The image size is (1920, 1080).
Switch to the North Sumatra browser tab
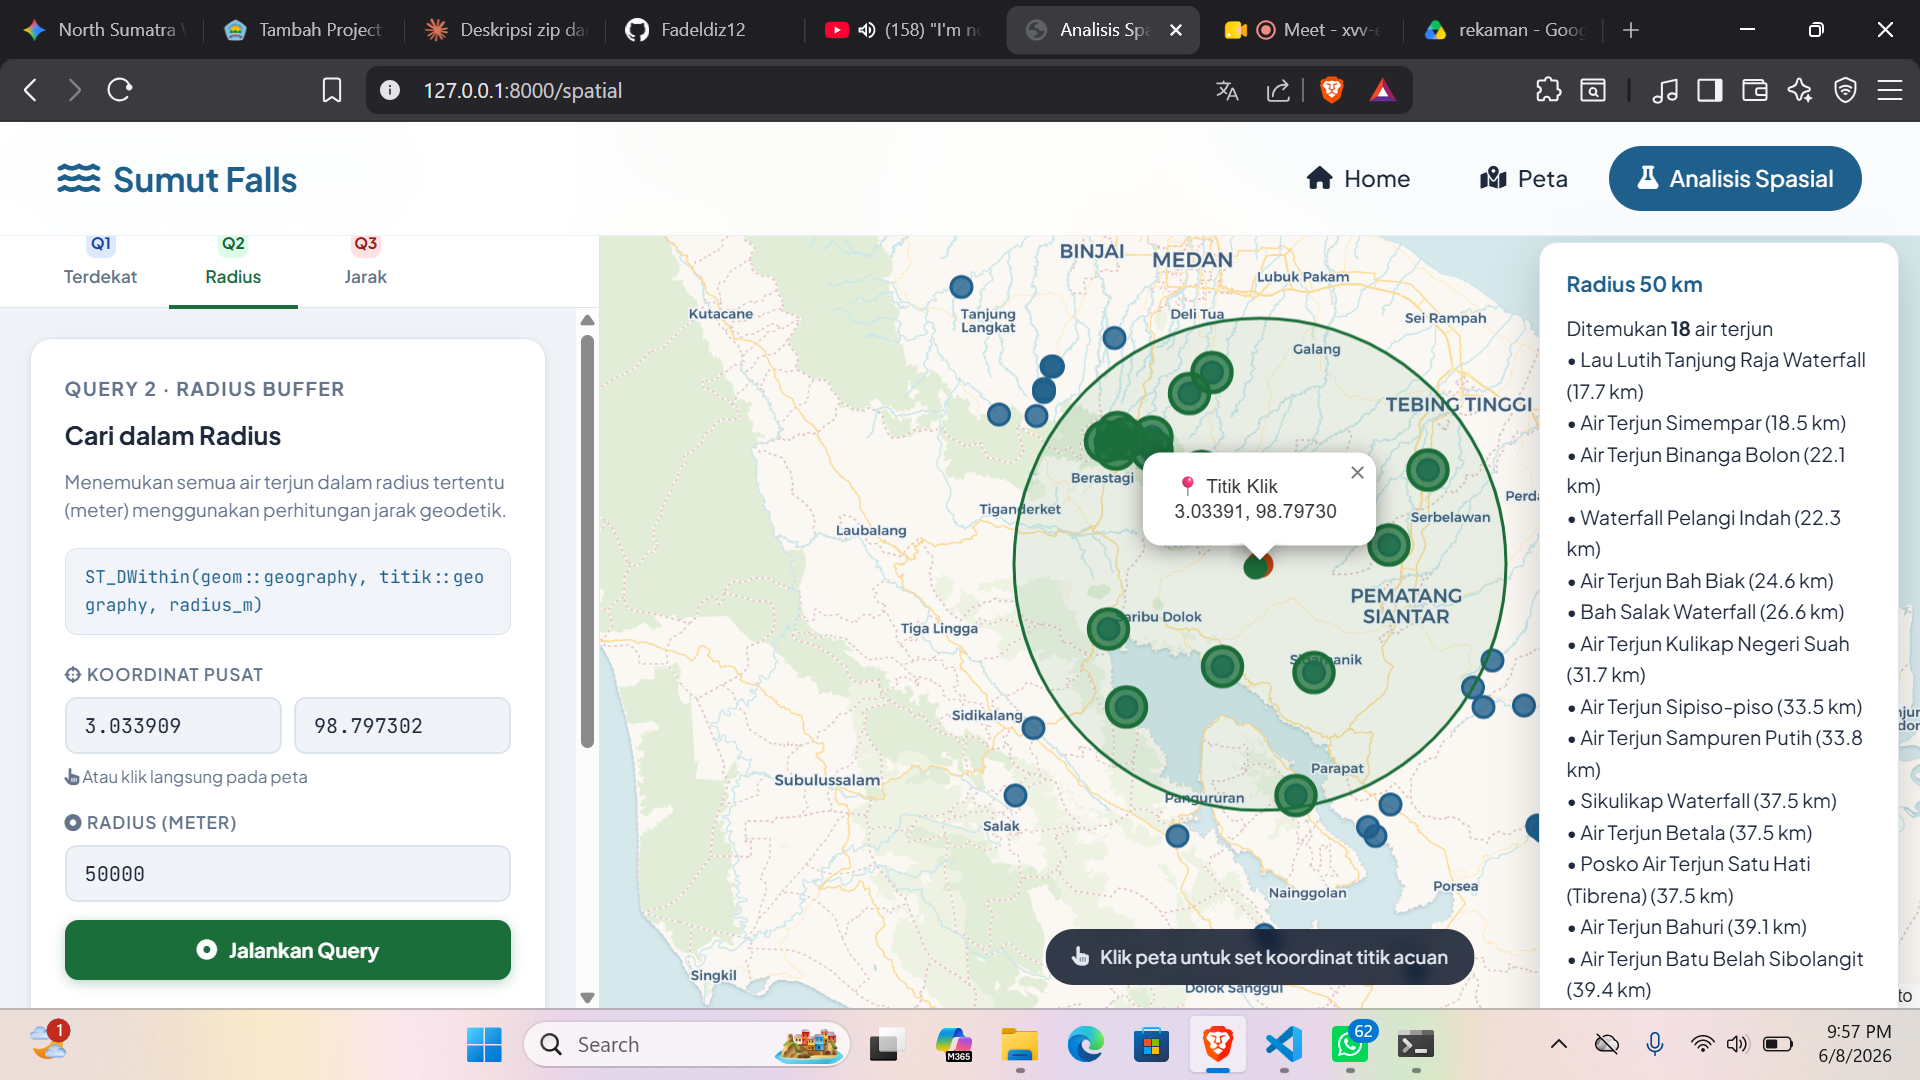[x=104, y=30]
